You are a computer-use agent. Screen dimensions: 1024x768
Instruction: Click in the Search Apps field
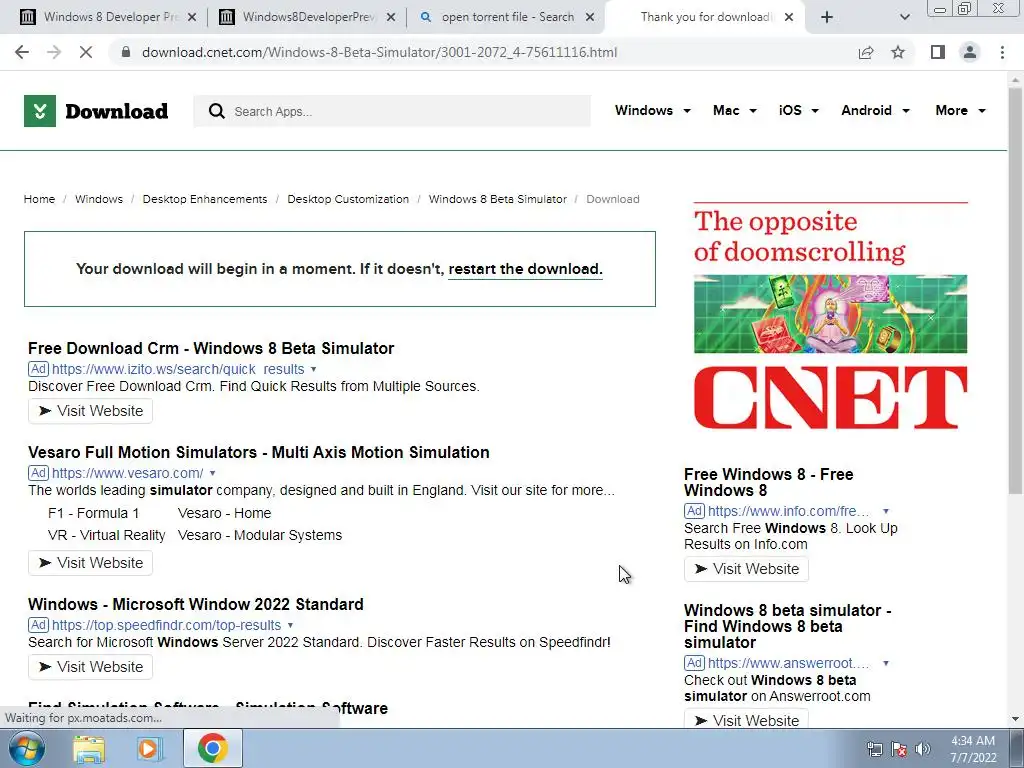pyautogui.click(x=392, y=111)
